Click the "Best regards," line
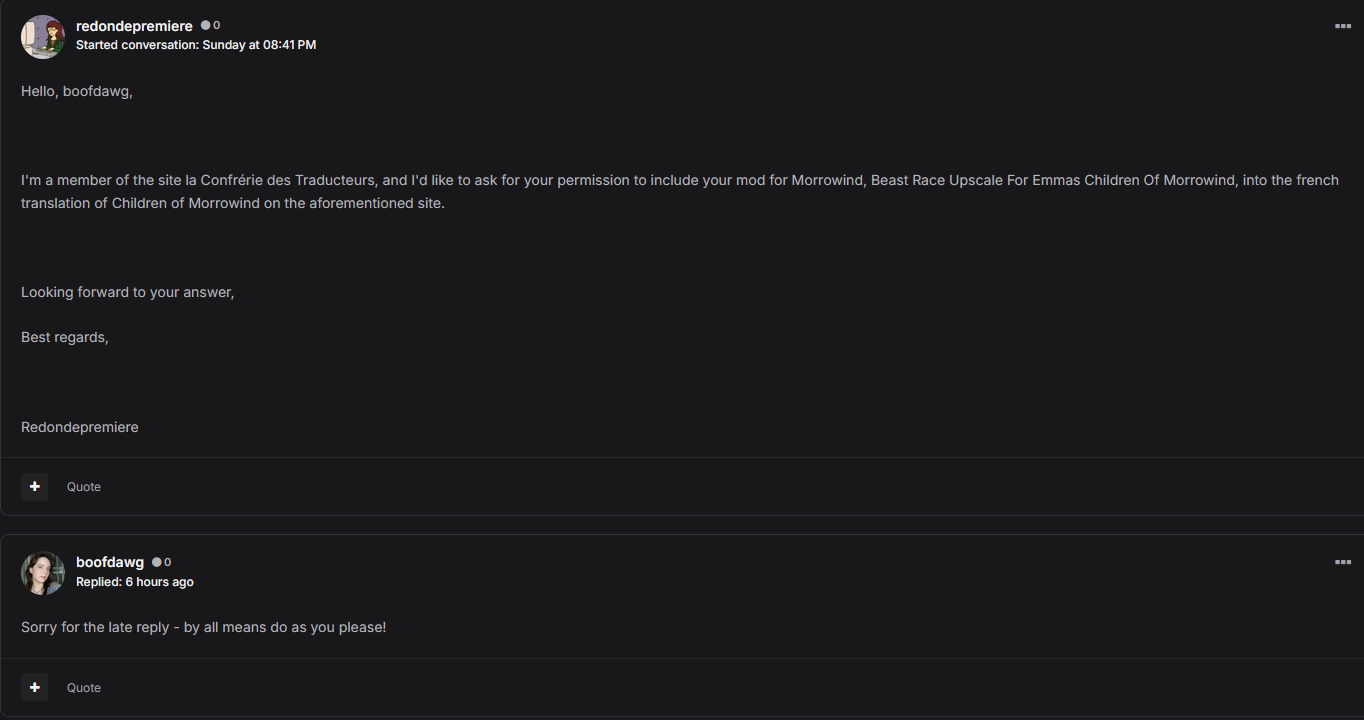1364x720 pixels. tap(65, 337)
